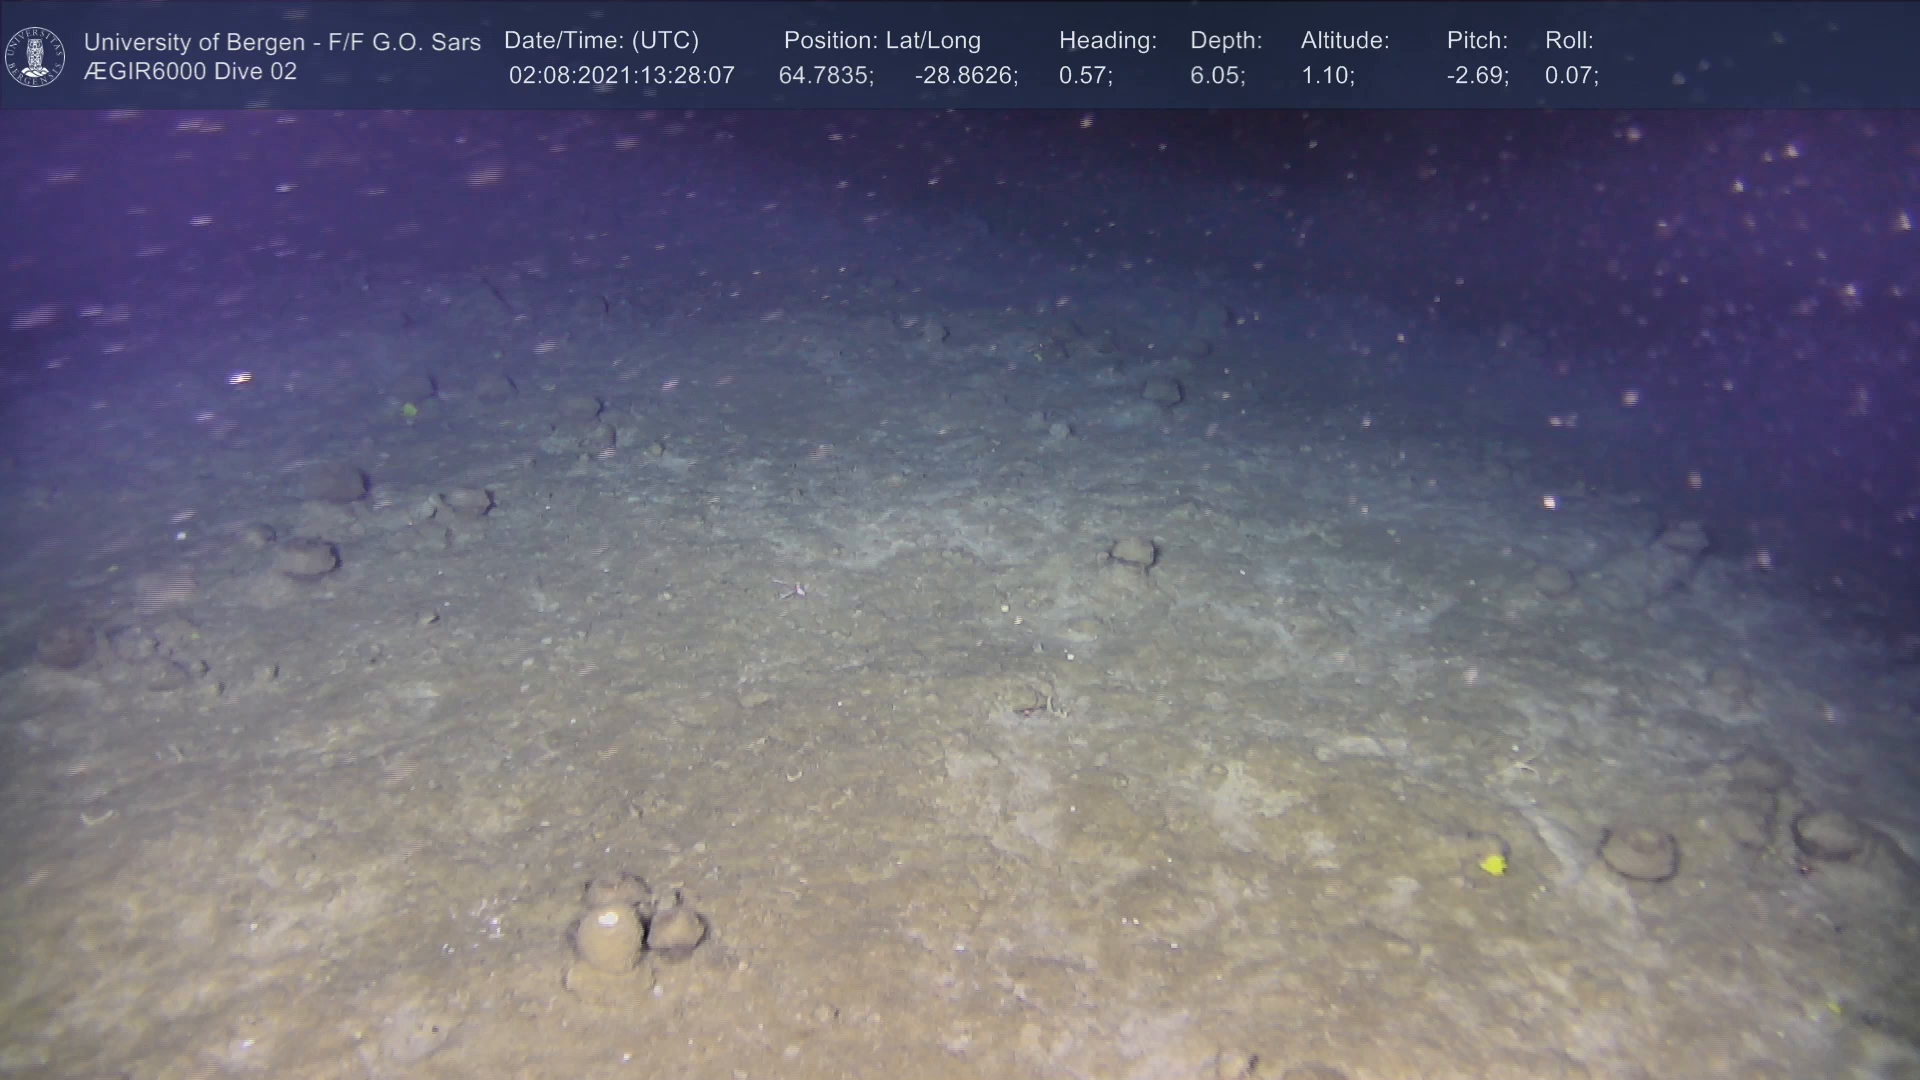Viewport: 1920px width, 1080px height.
Task: Click the 02:08:2021:13:28:07 timestamp
Action: [x=621, y=76]
